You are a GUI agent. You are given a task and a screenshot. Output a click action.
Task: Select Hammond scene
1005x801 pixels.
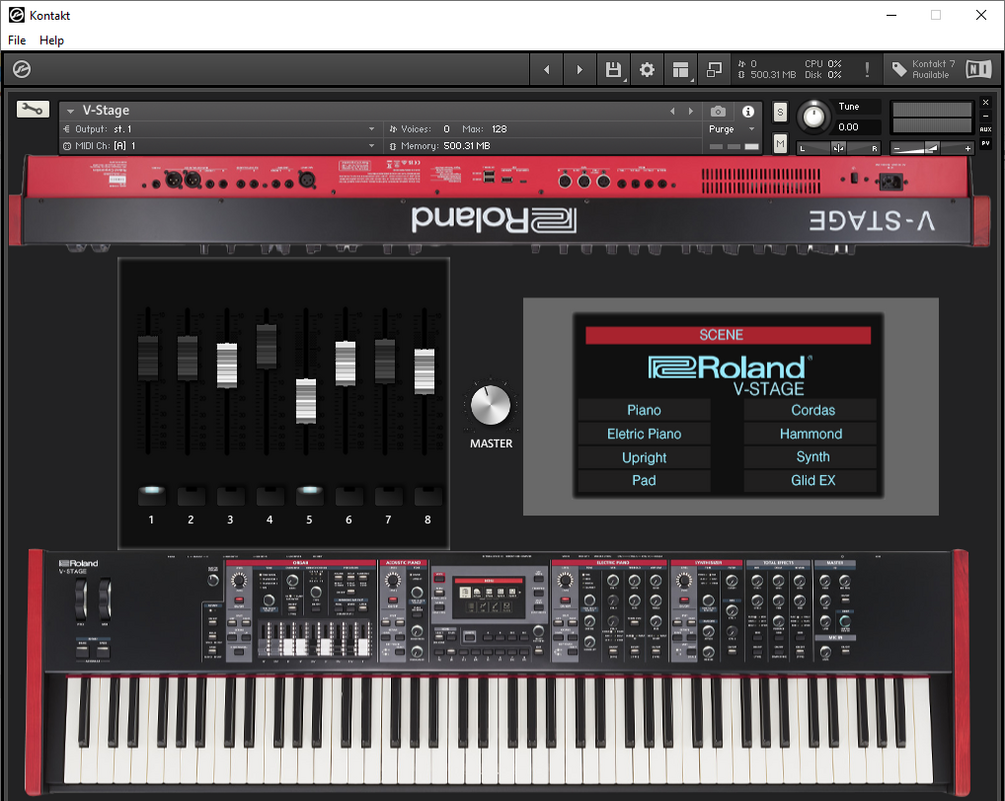click(x=811, y=434)
